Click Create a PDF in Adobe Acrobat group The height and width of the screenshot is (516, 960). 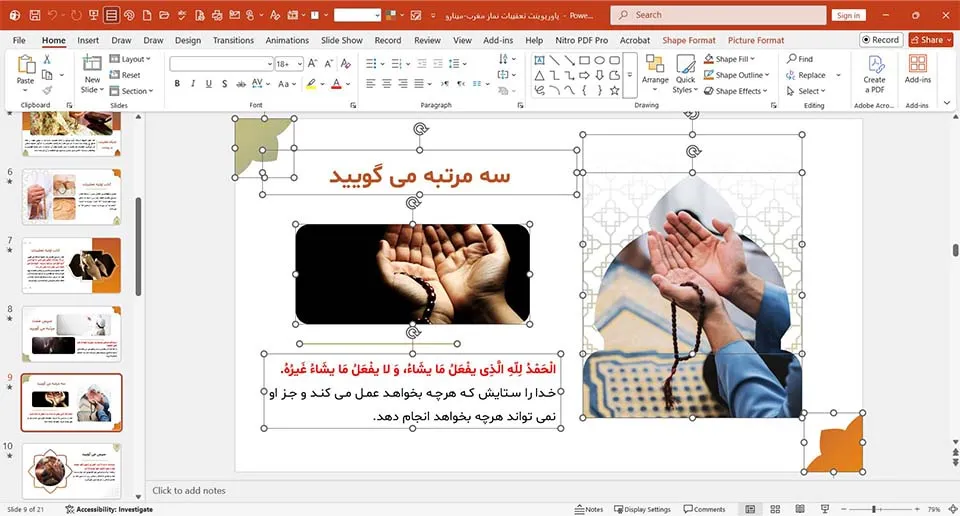point(874,74)
